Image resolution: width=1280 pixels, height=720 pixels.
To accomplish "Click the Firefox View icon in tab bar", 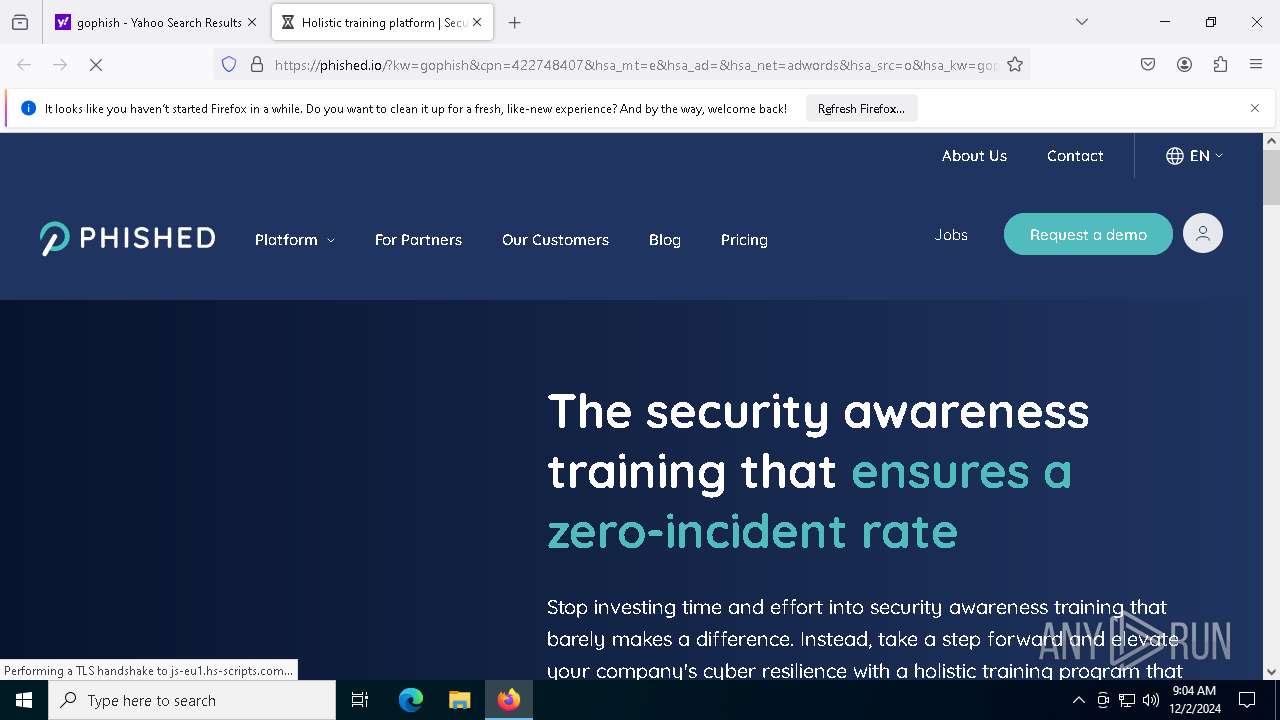I will click(20, 22).
